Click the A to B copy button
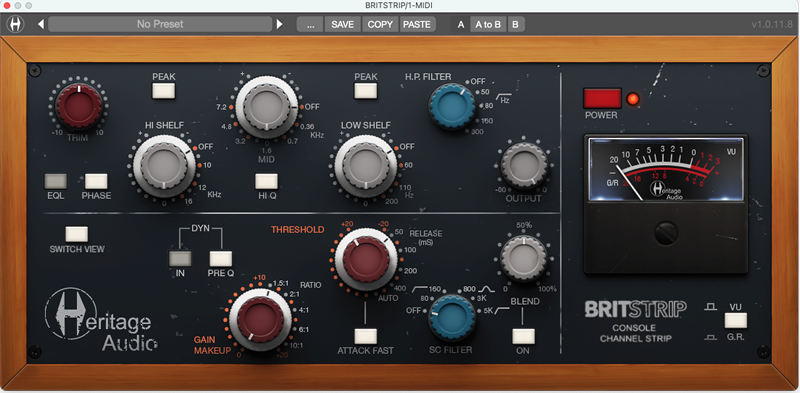The width and height of the screenshot is (800, 393). click(x=488, y=24)
